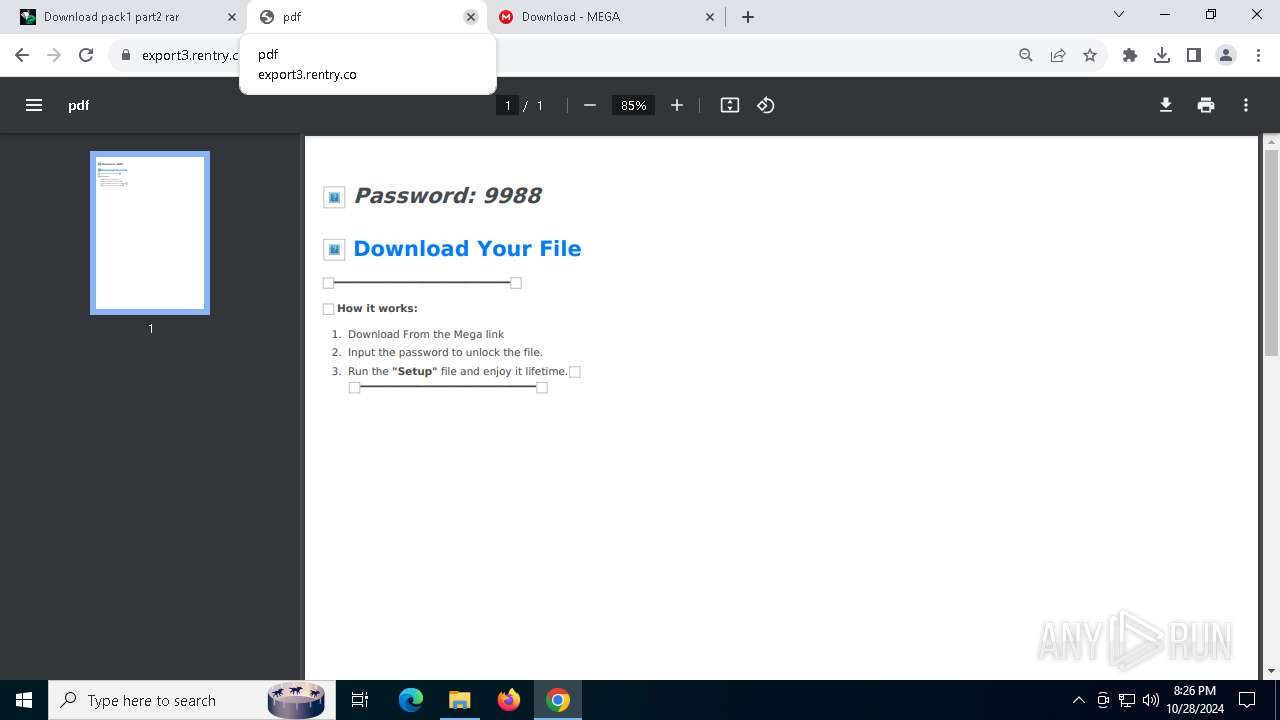
Task: Select the pdf tab
Action: pyautogui.click(x=365, y=17)
